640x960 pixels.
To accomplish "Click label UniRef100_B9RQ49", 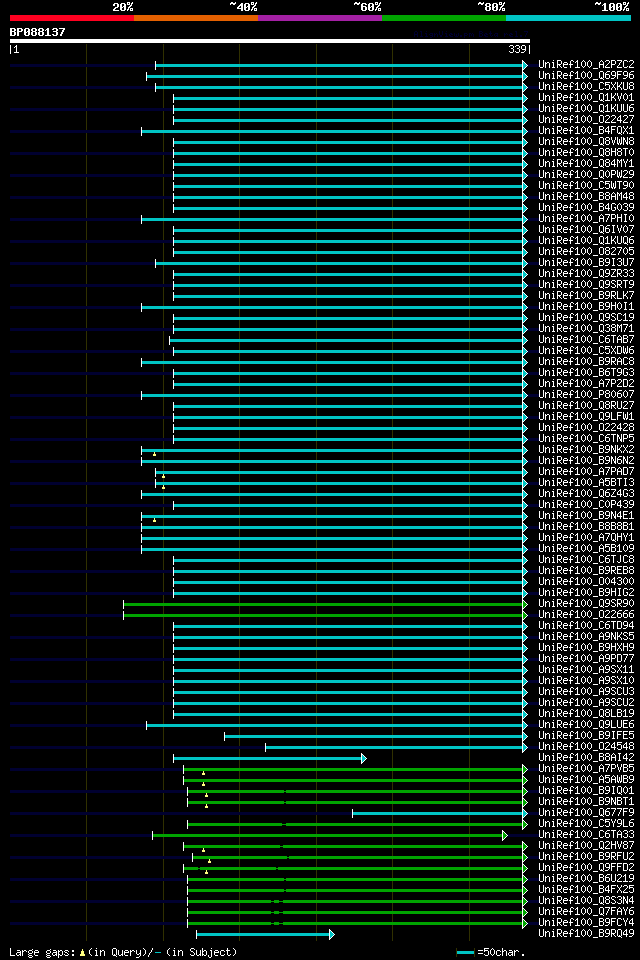I will click(586, 935).
